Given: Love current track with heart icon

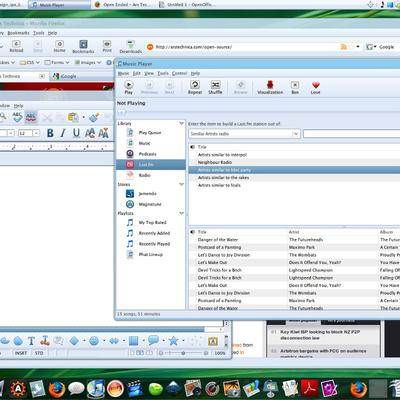Looking at the screenshot, I should point(316,87).
